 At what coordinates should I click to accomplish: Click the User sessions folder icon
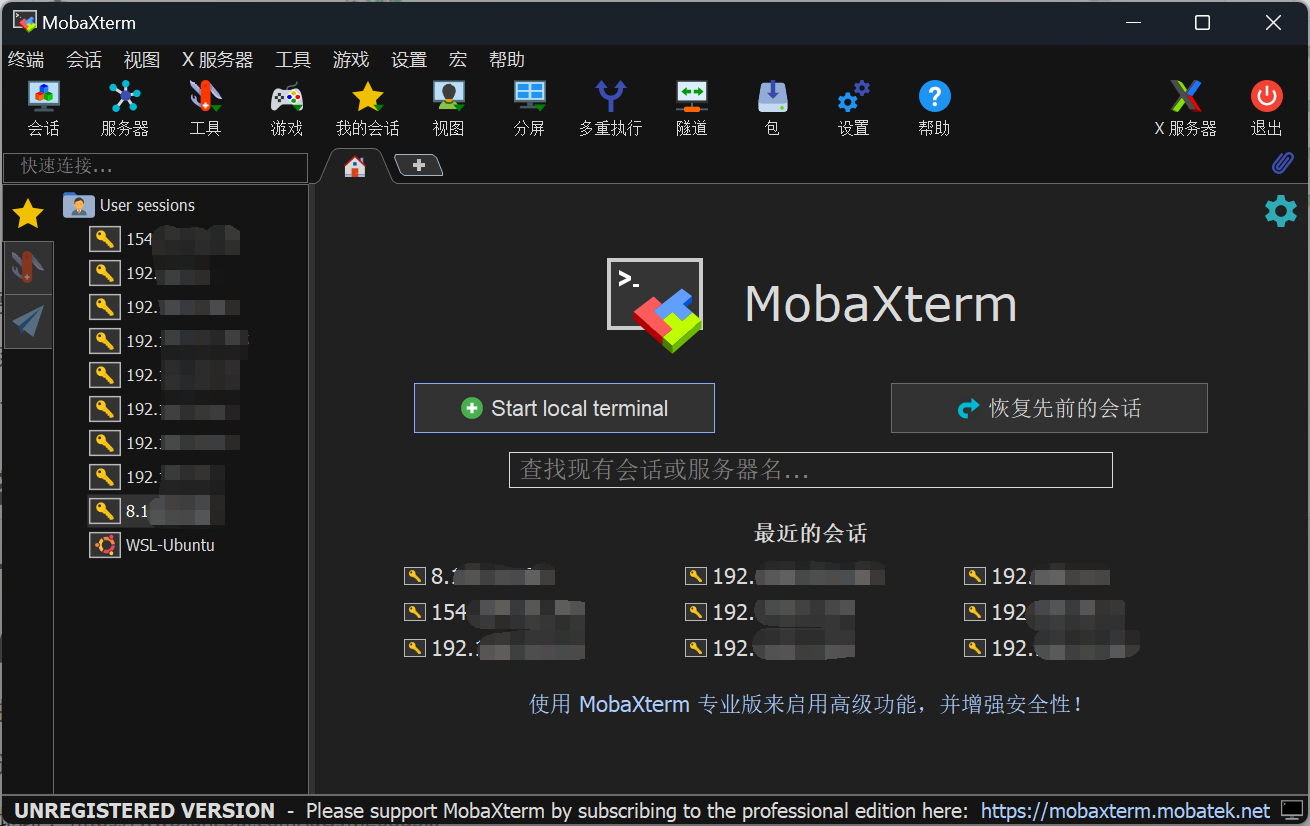pyautogui.click(x=79, y=205)
